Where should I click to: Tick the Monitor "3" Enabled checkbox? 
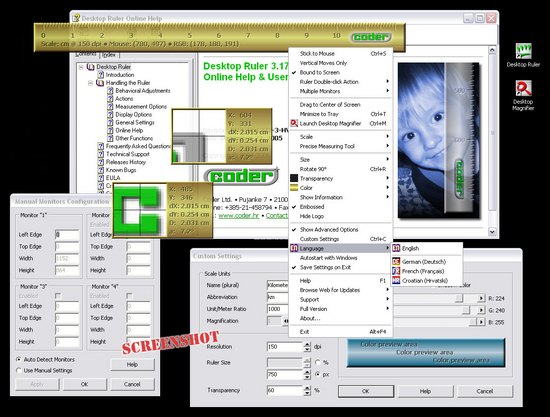pos(58,296)
